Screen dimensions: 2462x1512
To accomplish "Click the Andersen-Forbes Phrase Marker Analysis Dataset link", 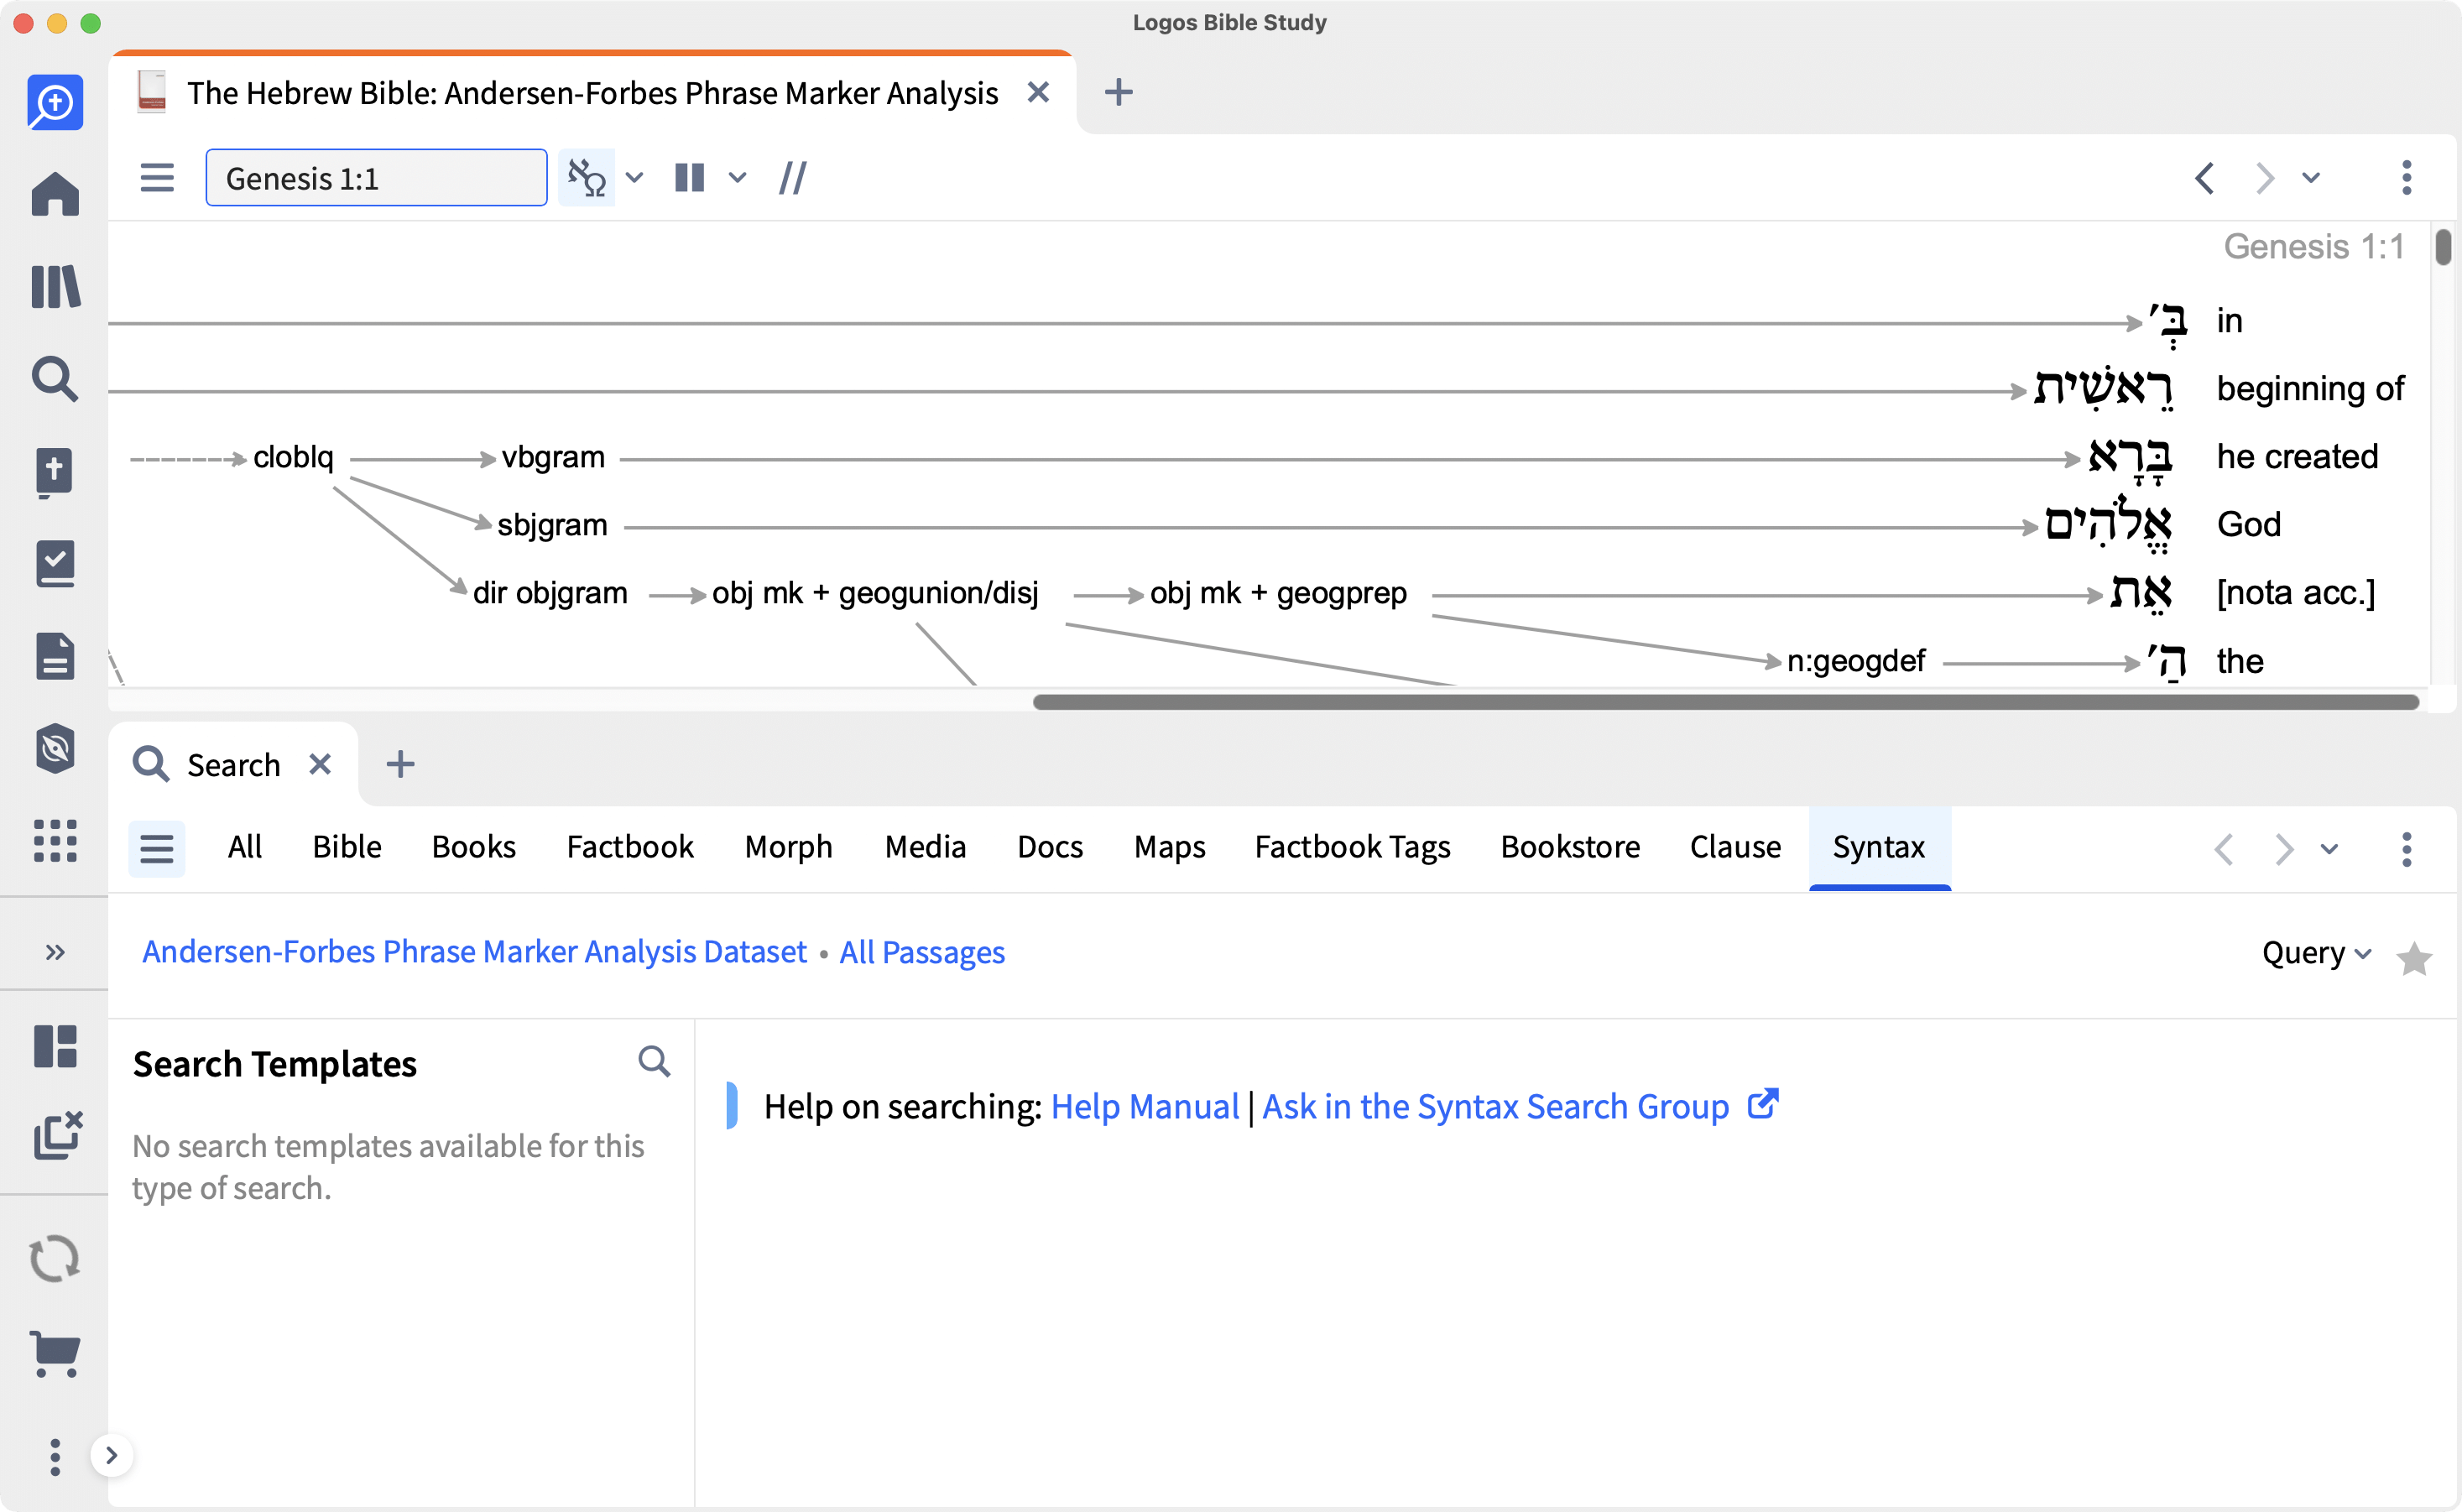I will coord(474,952).
